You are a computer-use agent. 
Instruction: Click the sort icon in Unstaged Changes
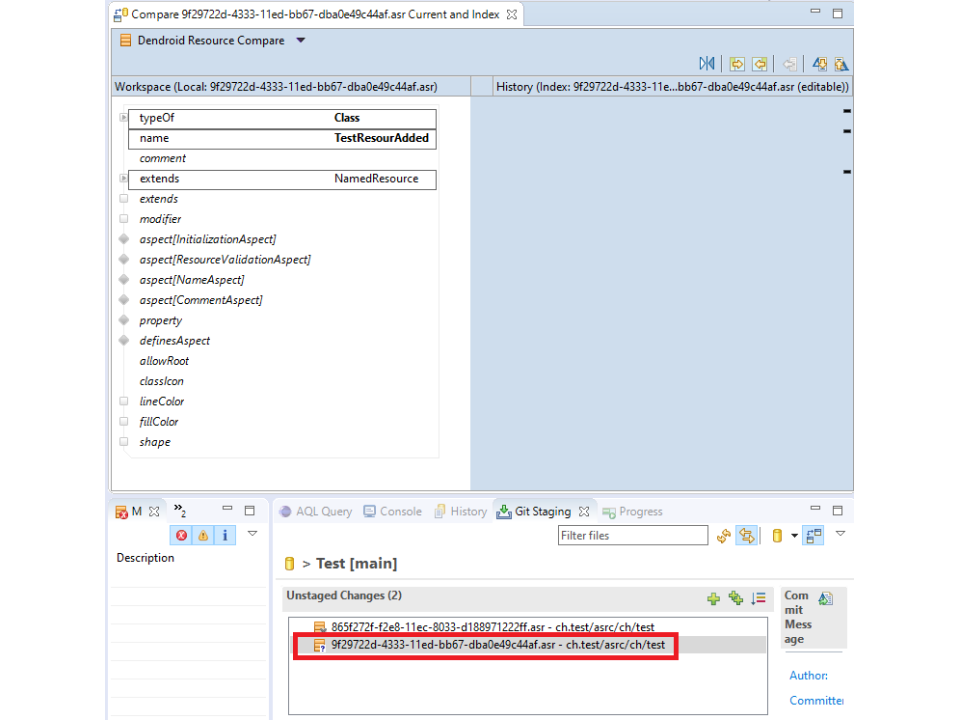point(759,598)
